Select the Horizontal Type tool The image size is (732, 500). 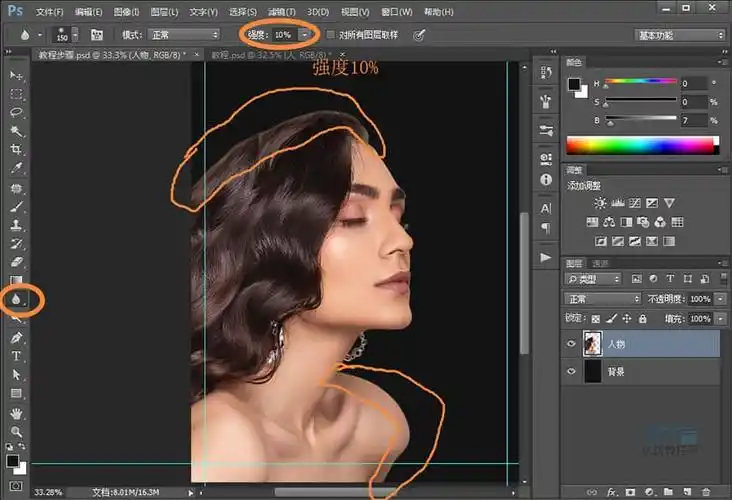[x=16, y=356]
